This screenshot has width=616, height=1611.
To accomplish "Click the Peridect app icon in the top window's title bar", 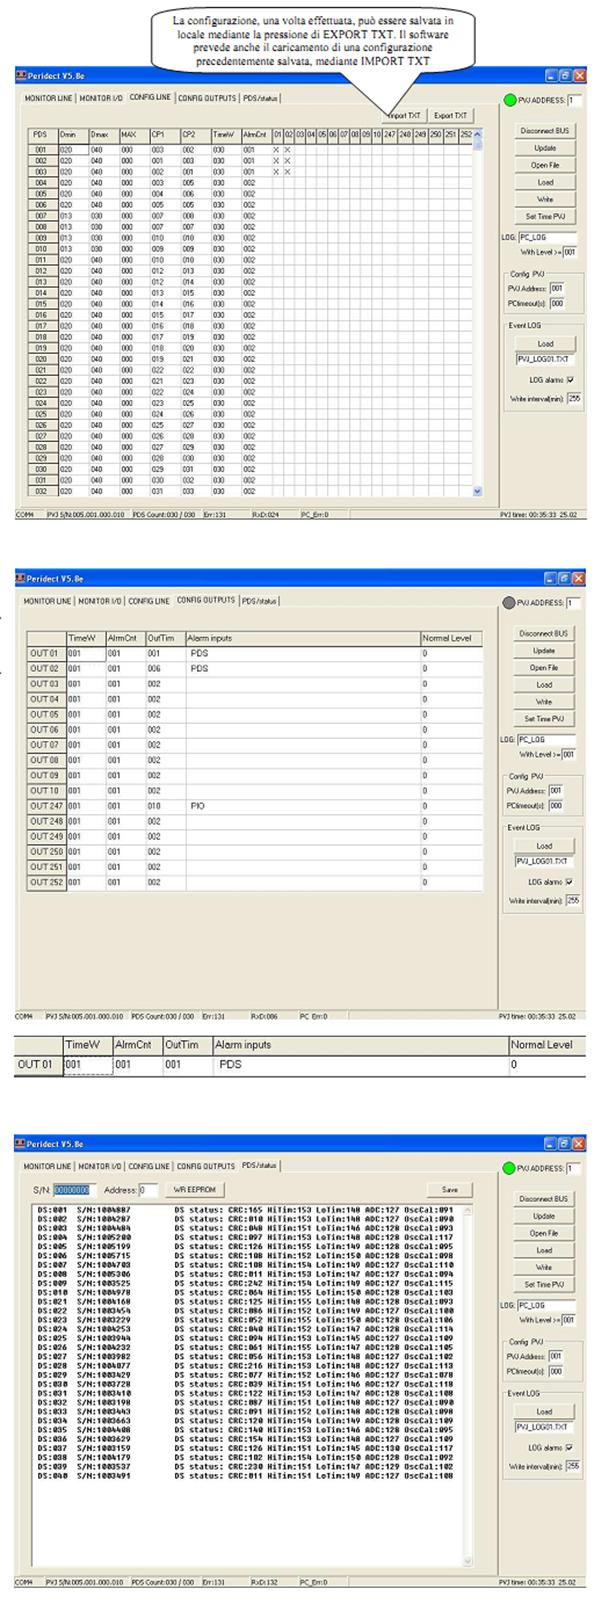I will click(20, 76).
